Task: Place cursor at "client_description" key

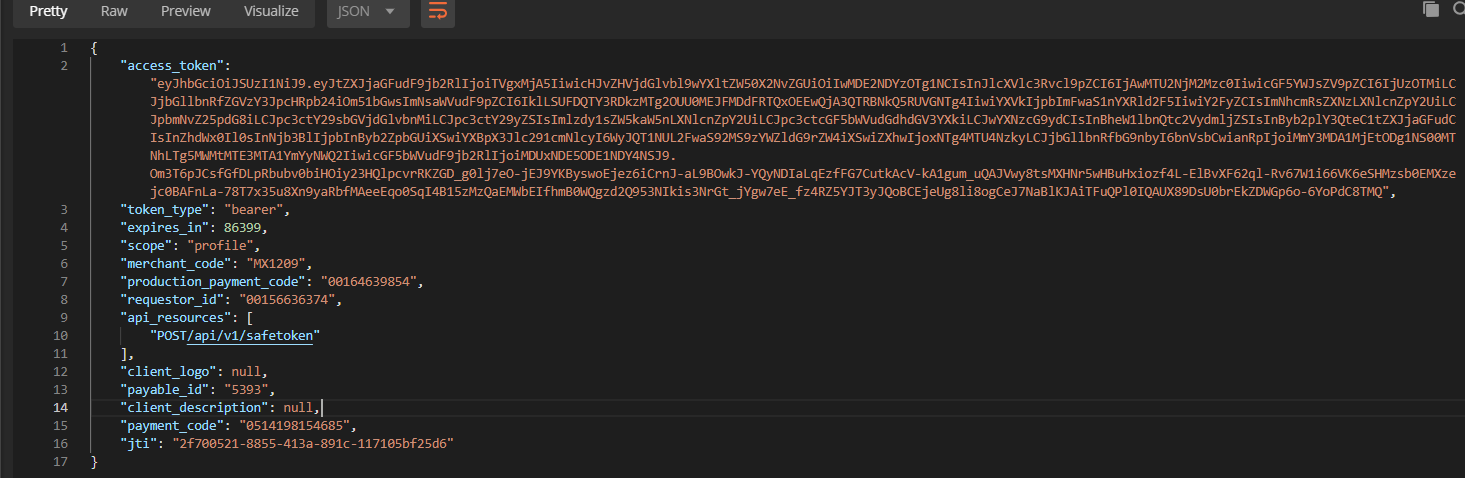Action: (196, 408)
